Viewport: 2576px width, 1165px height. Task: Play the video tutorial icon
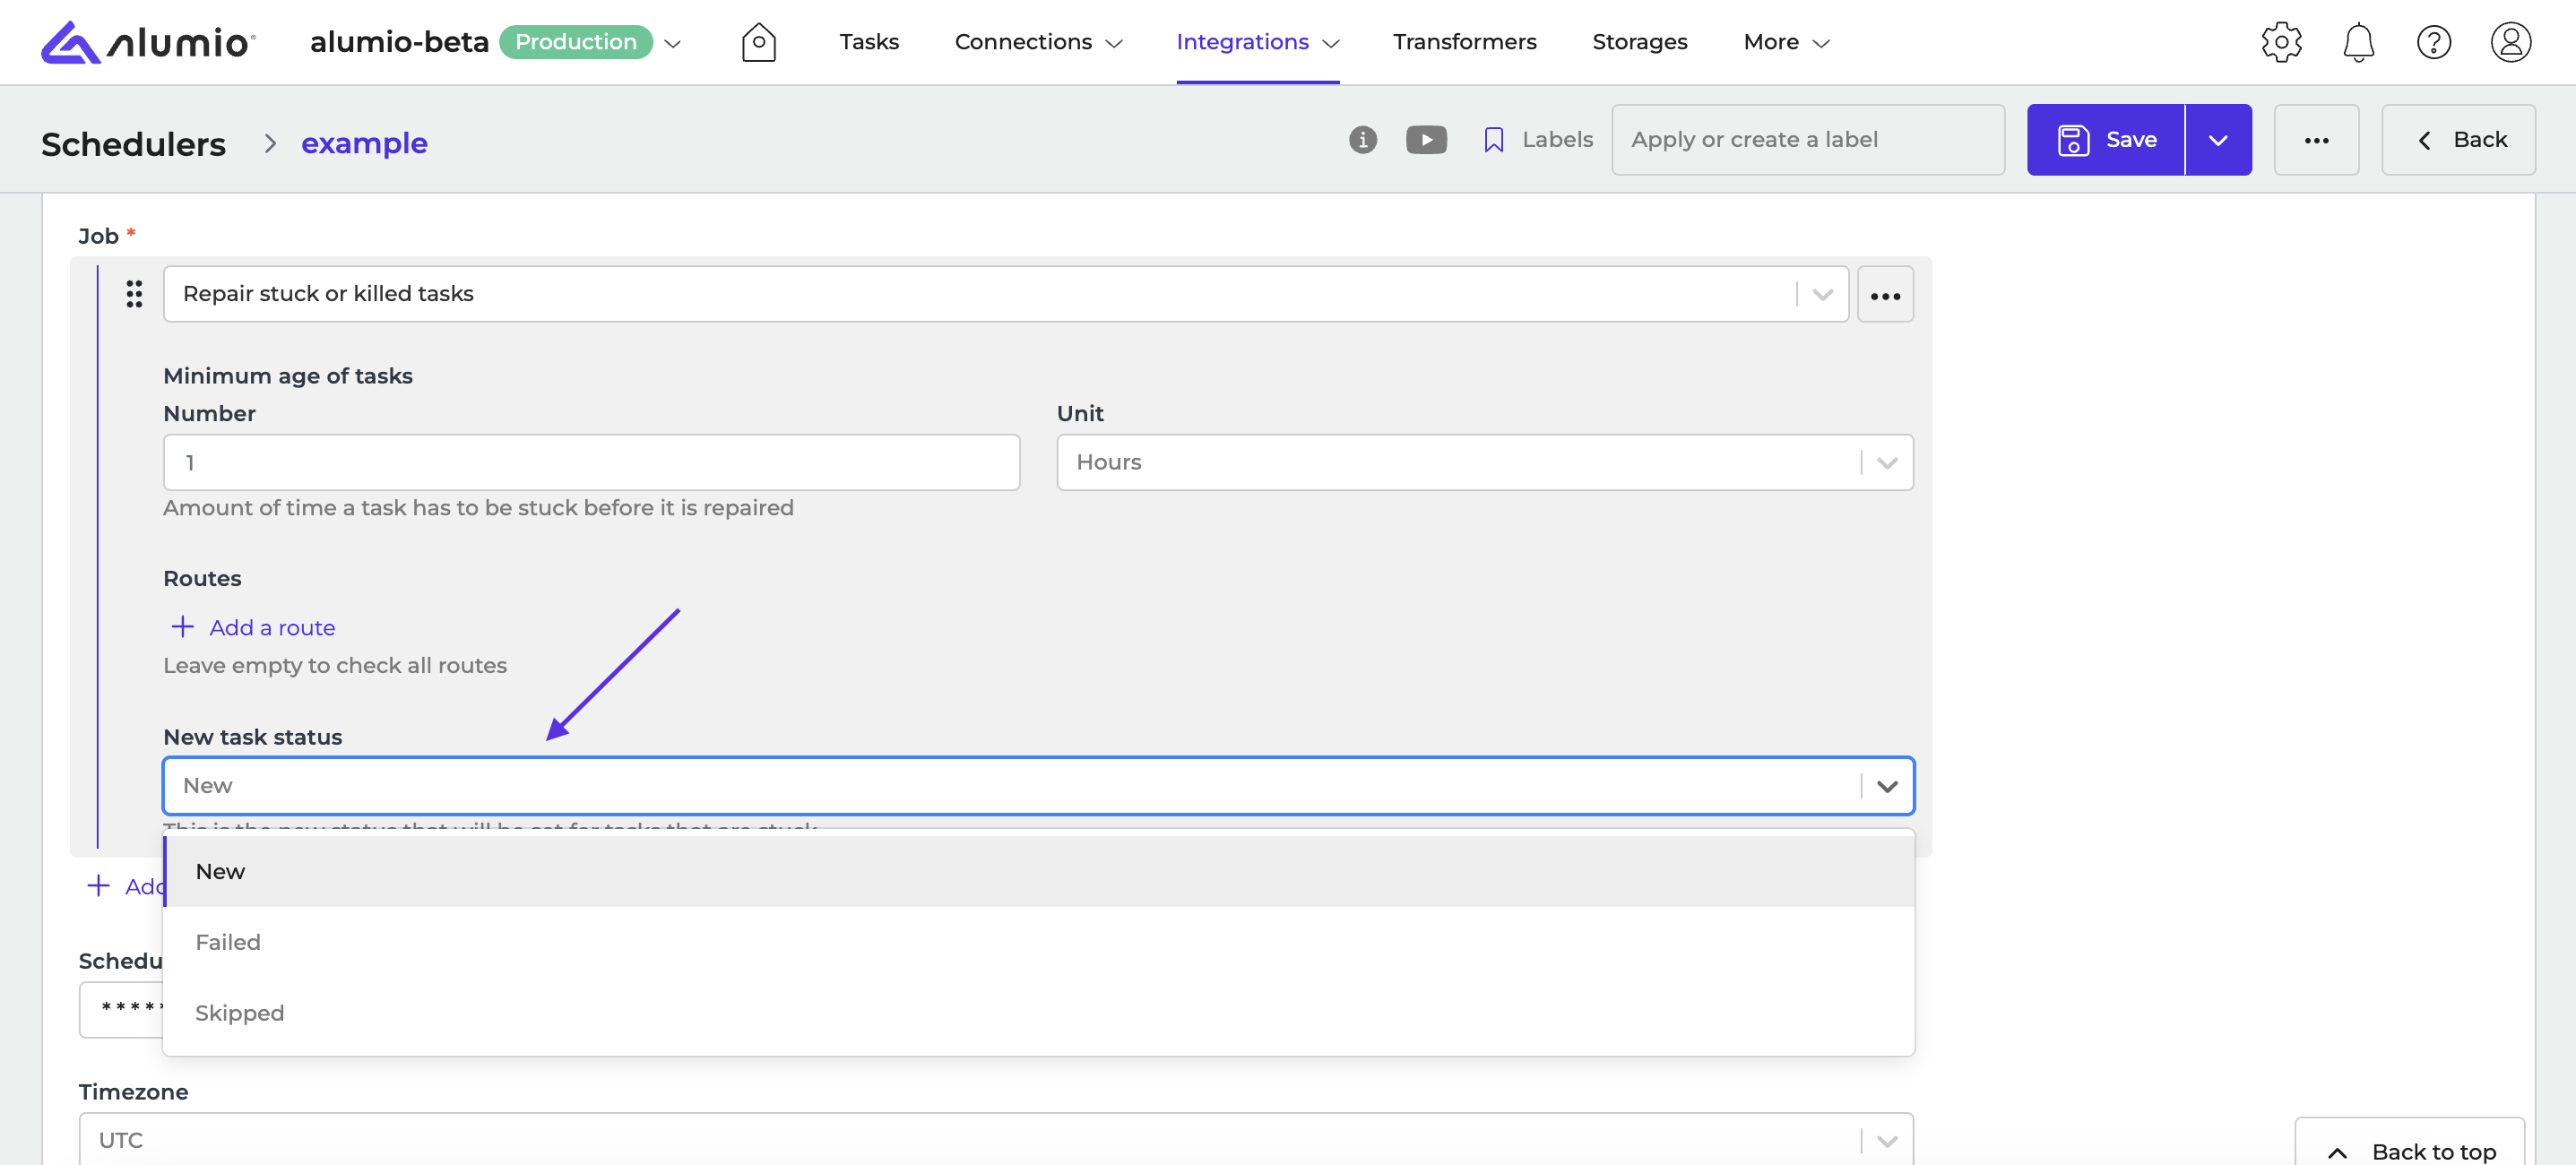tap(1426, 140)
